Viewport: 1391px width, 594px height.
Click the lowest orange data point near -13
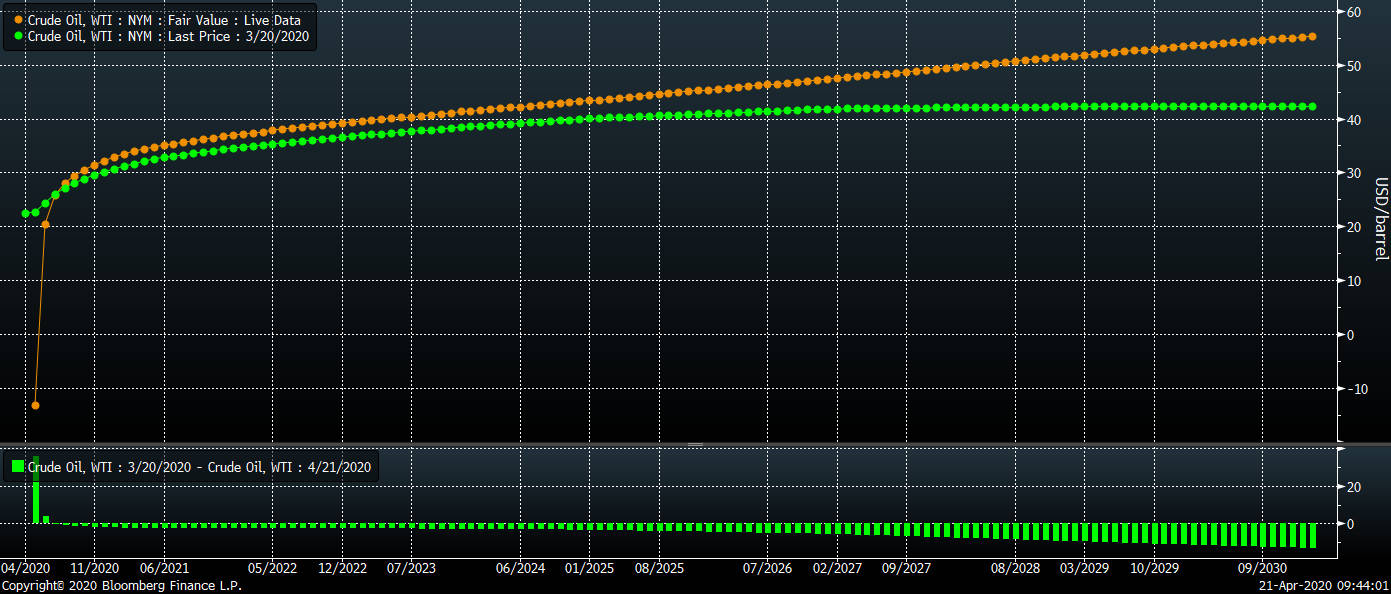(36, 405)
